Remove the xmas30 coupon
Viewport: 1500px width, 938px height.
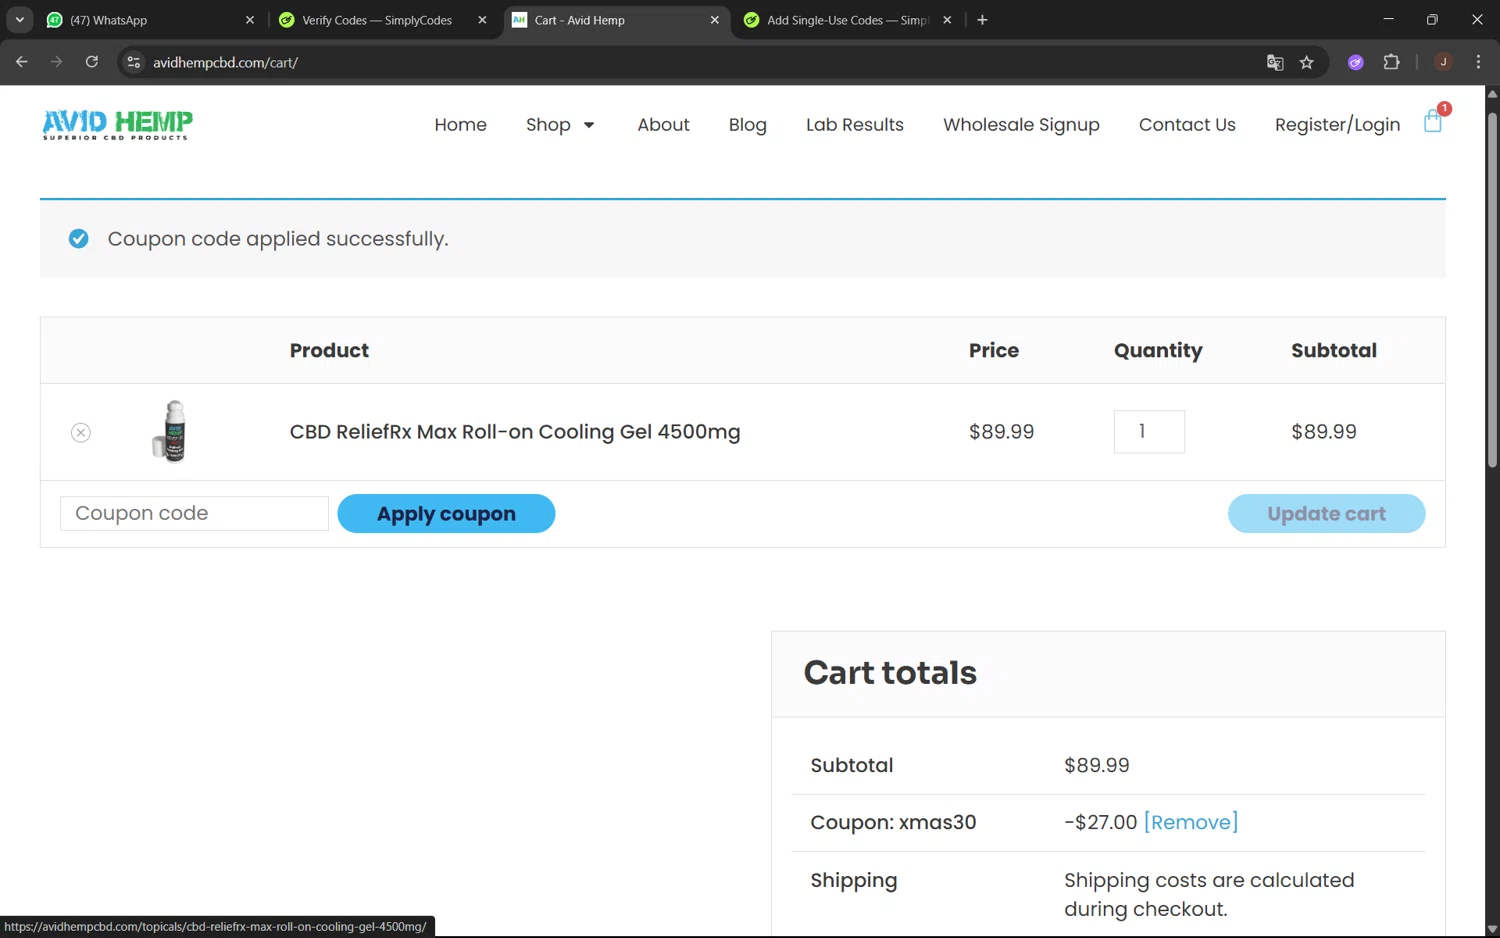(x=1191, y=822)
